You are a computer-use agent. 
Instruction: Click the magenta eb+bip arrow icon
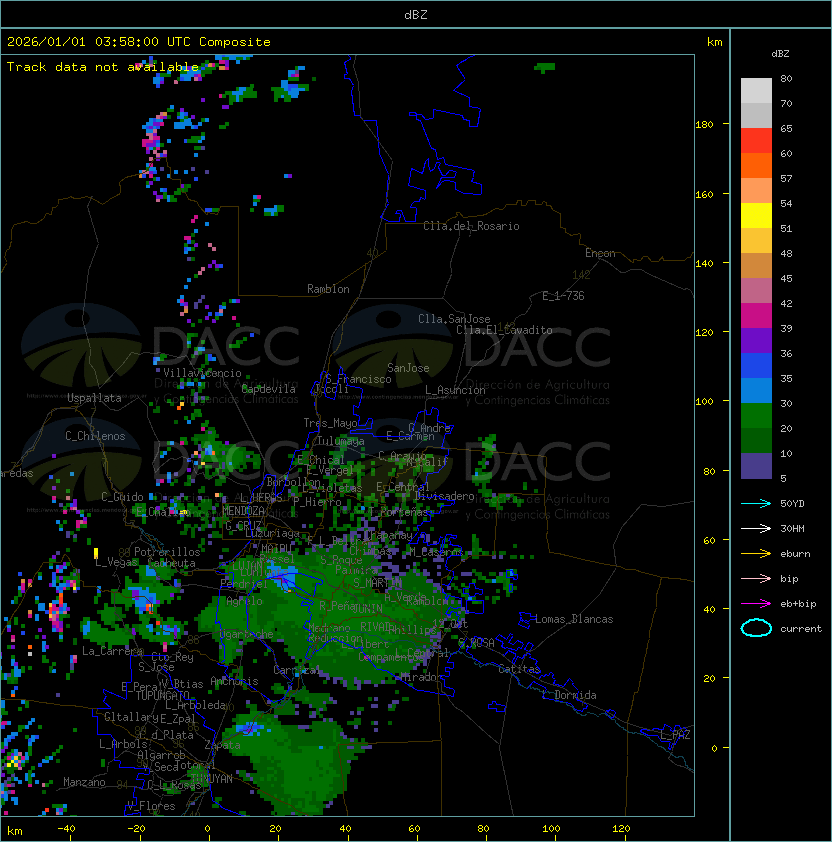click(x=756, y=604)
